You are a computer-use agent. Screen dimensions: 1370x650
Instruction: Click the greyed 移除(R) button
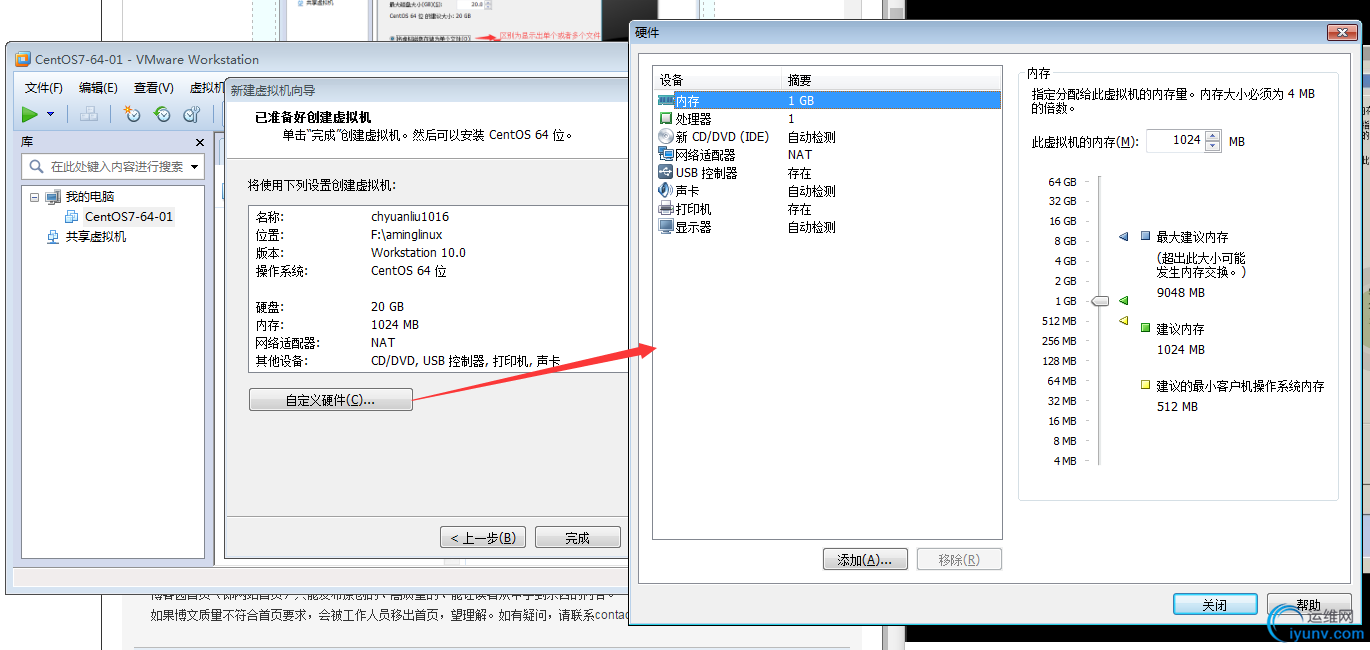[958, 560]
